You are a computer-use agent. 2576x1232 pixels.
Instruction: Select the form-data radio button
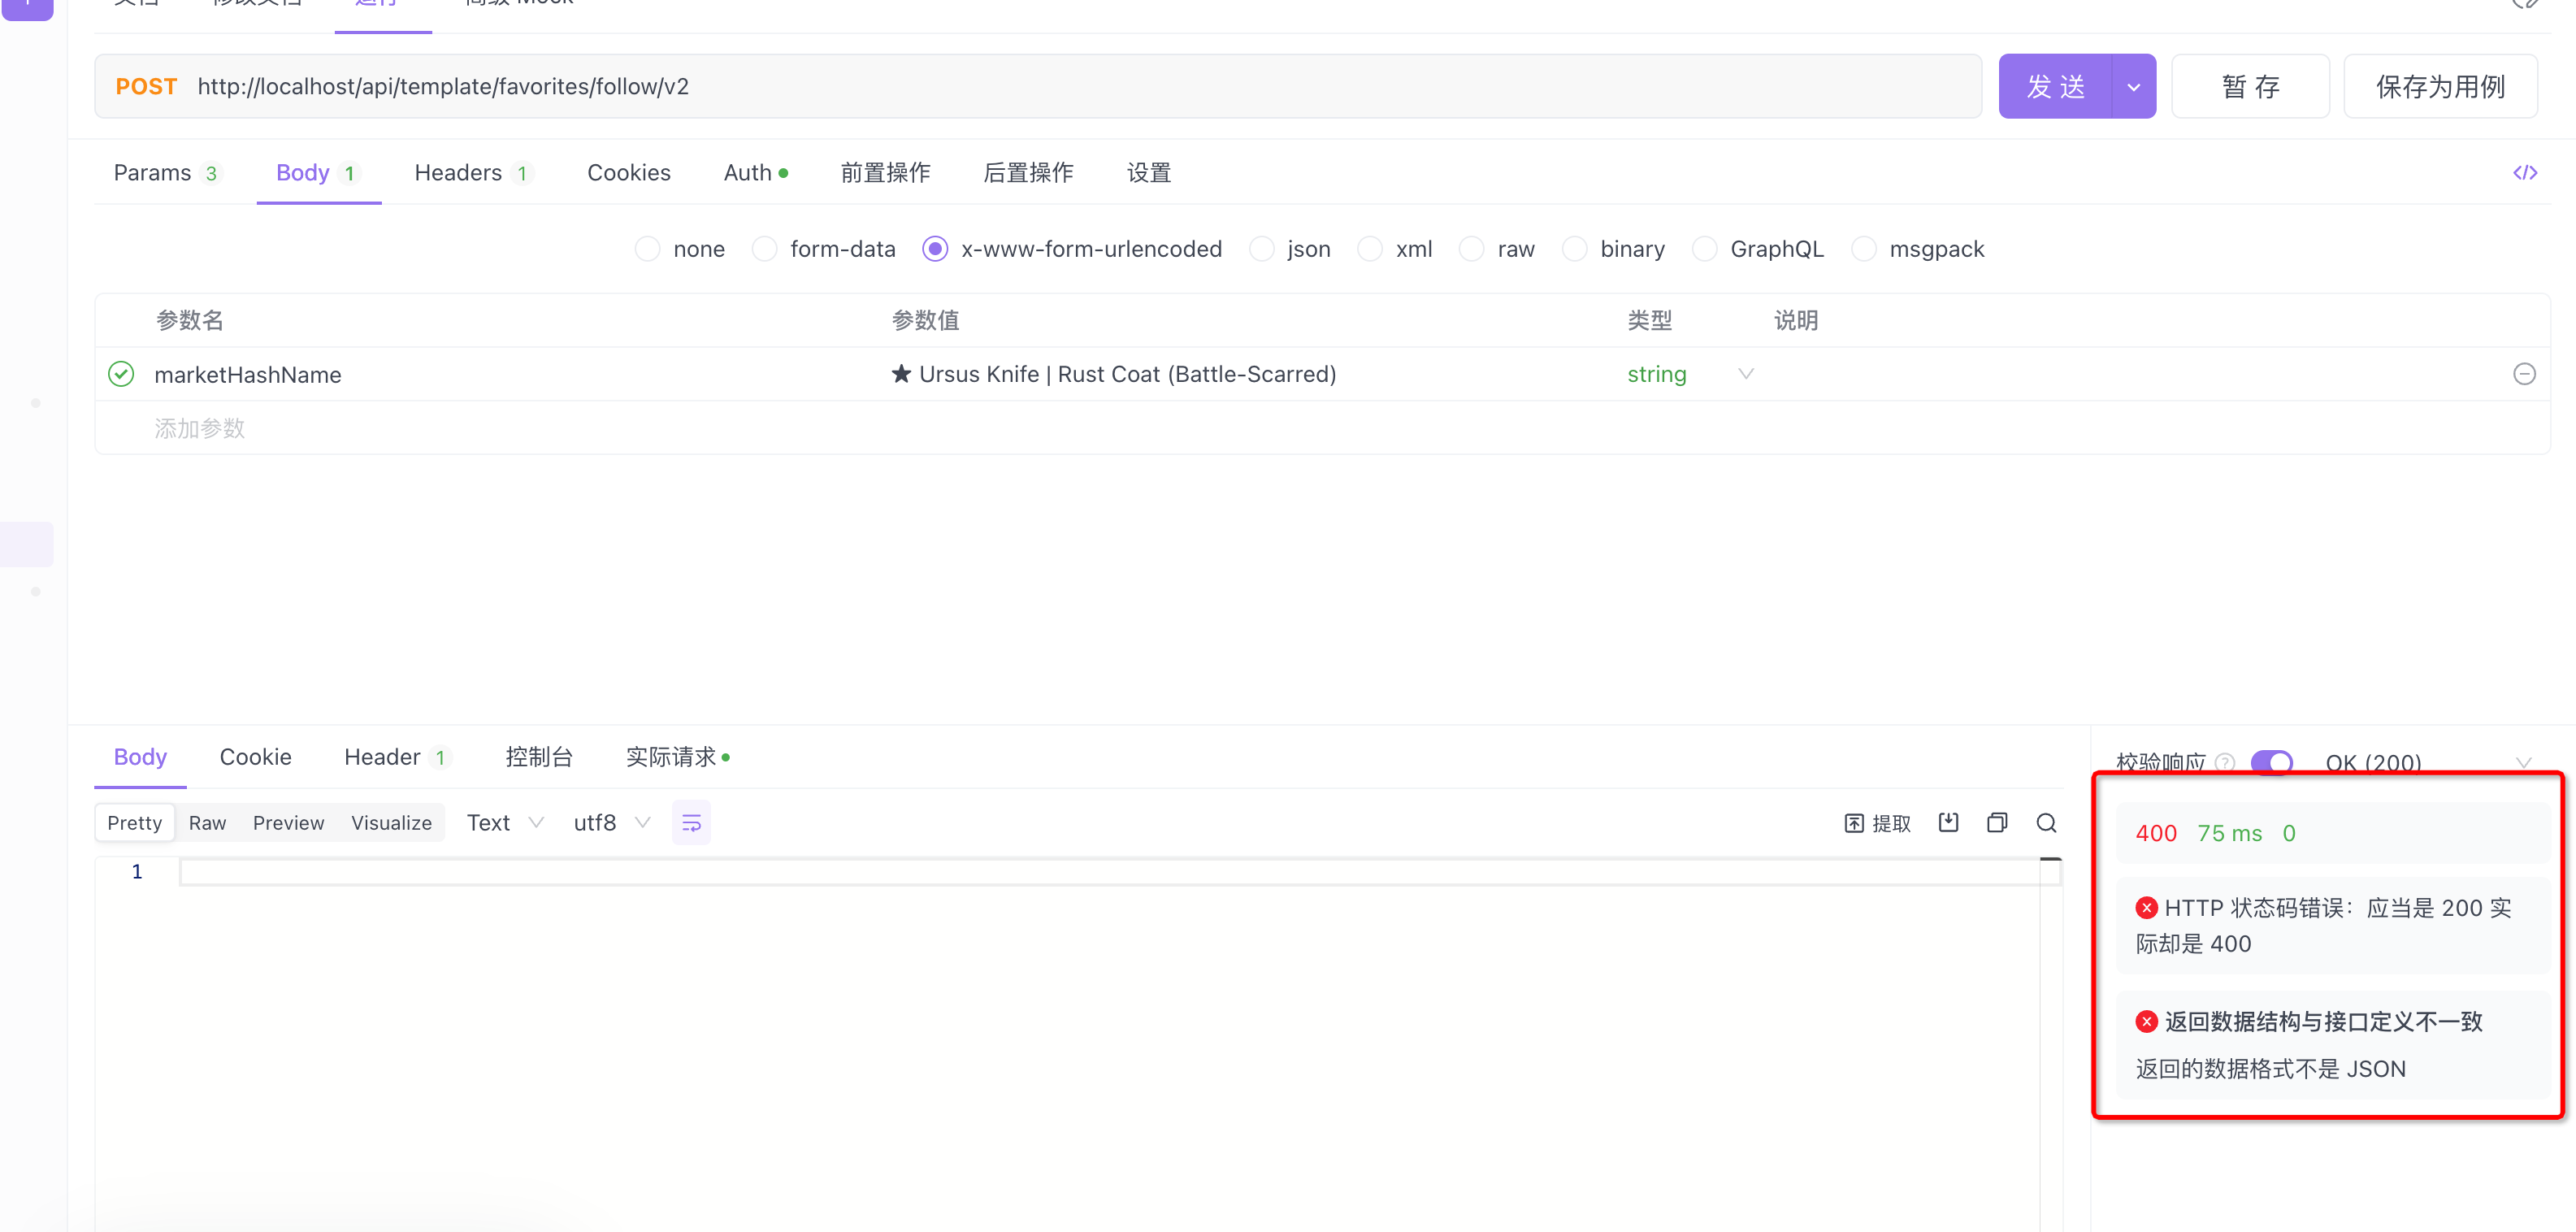(764, 248)
